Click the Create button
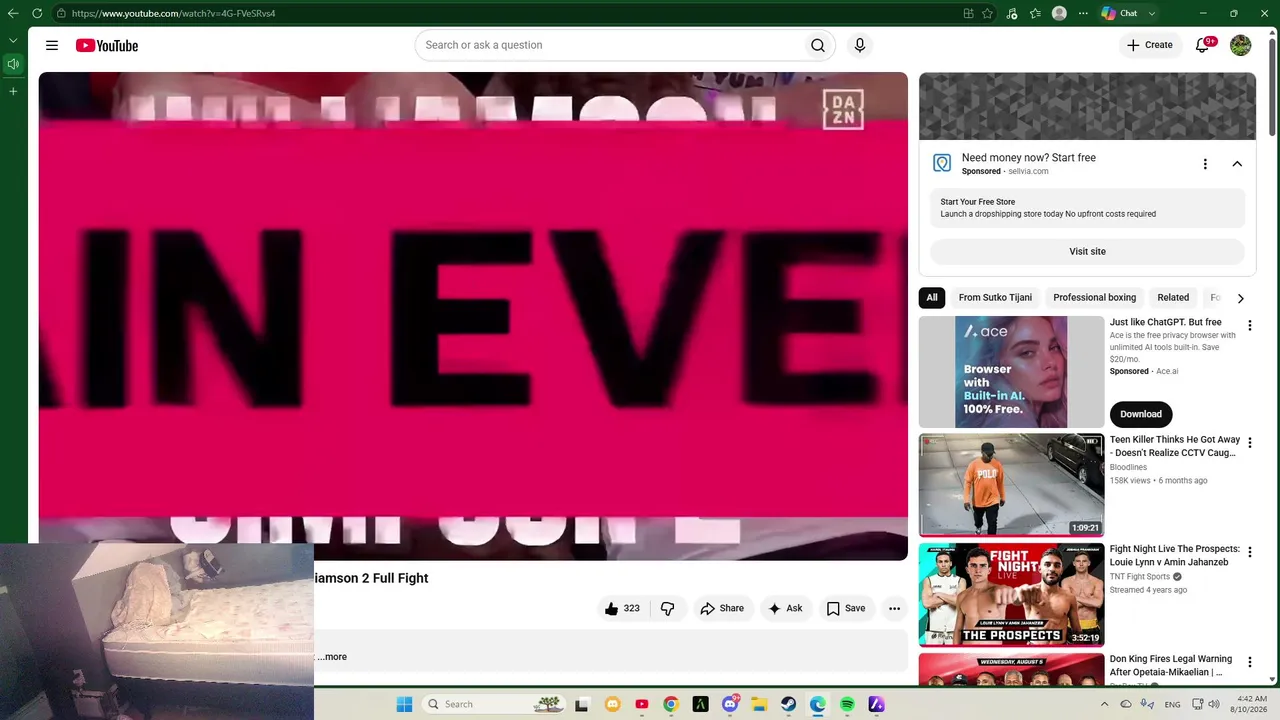The height and width of the screenshot is (720, 1280). click(1150, 45)
